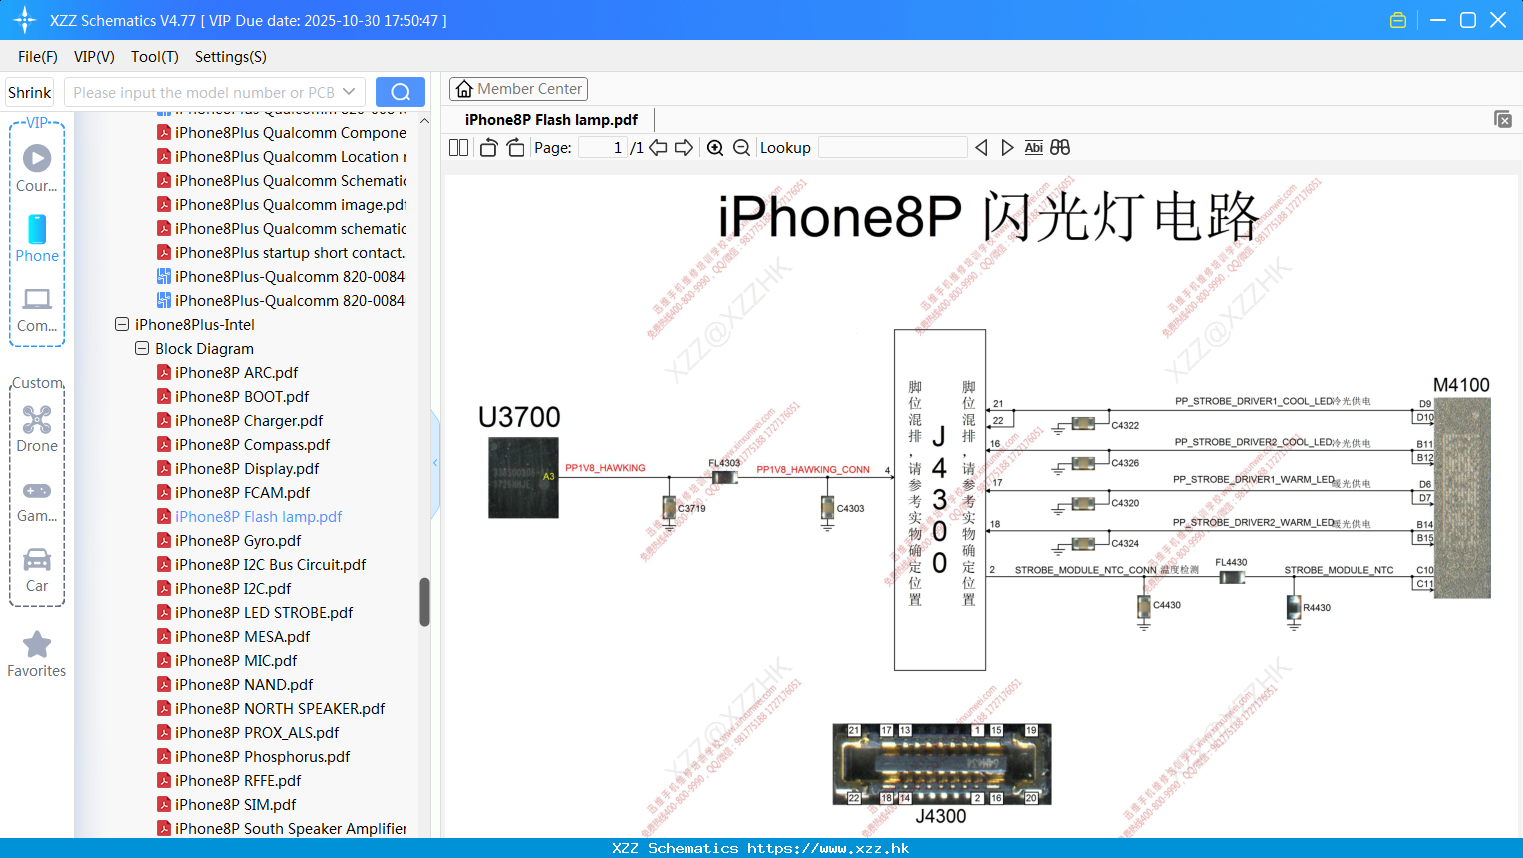Zoom in on the schematic
The height and width of the screenshot is (858, 1523).
(x=715, y=148)
